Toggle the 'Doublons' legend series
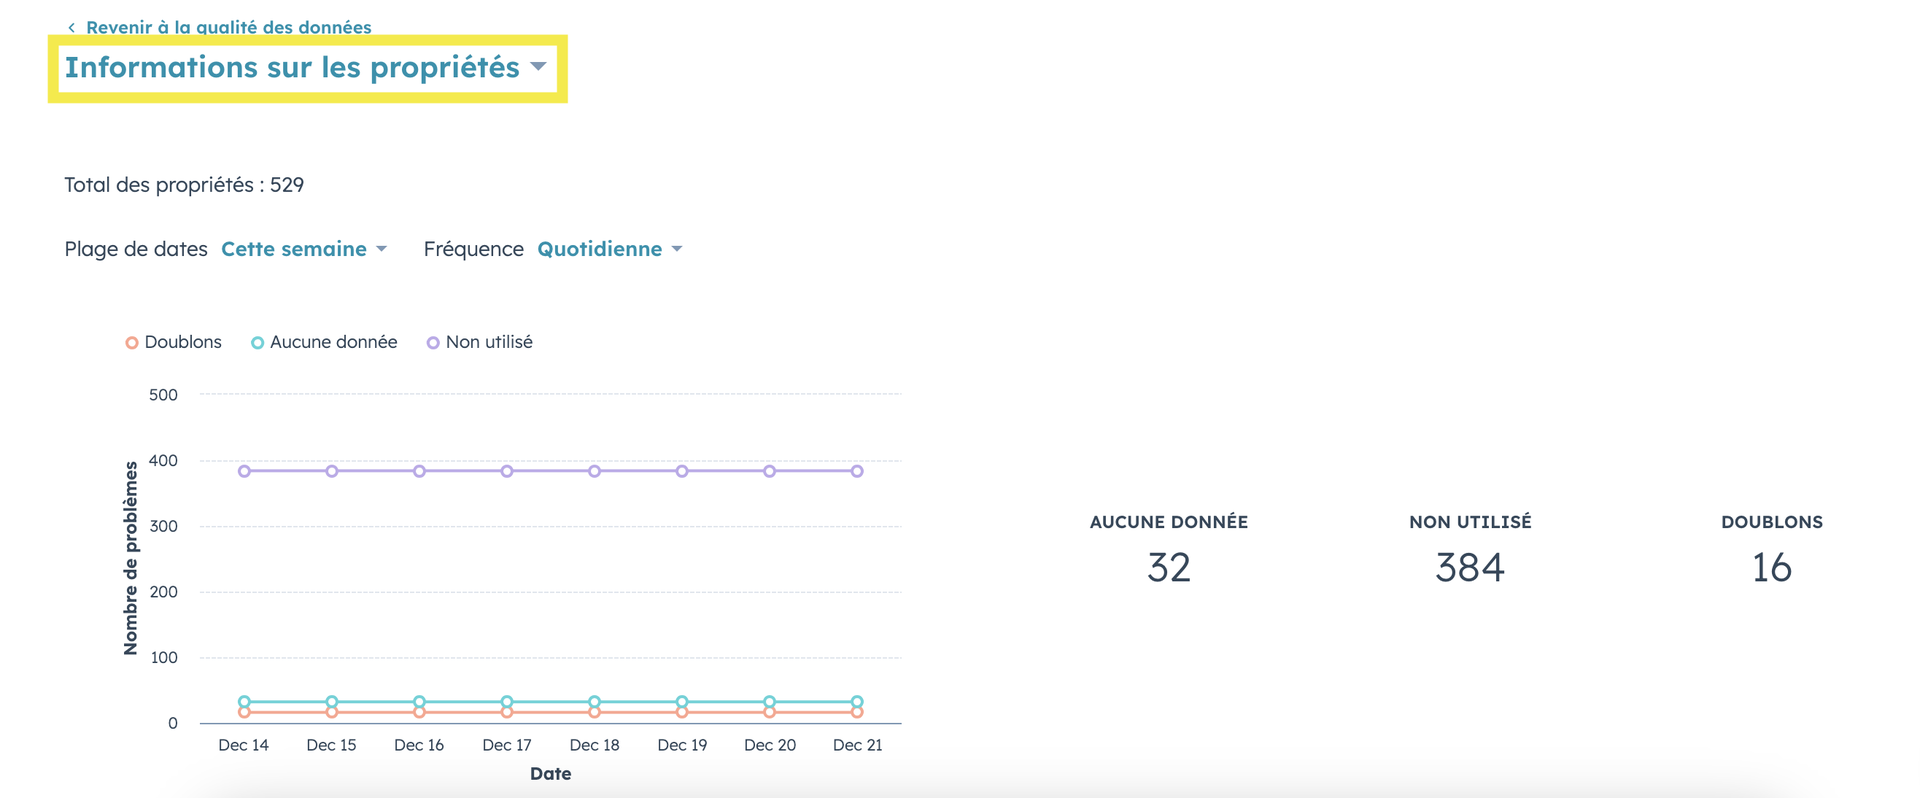The width and height of the screenshot is (1920, 798). coord(173,342)
